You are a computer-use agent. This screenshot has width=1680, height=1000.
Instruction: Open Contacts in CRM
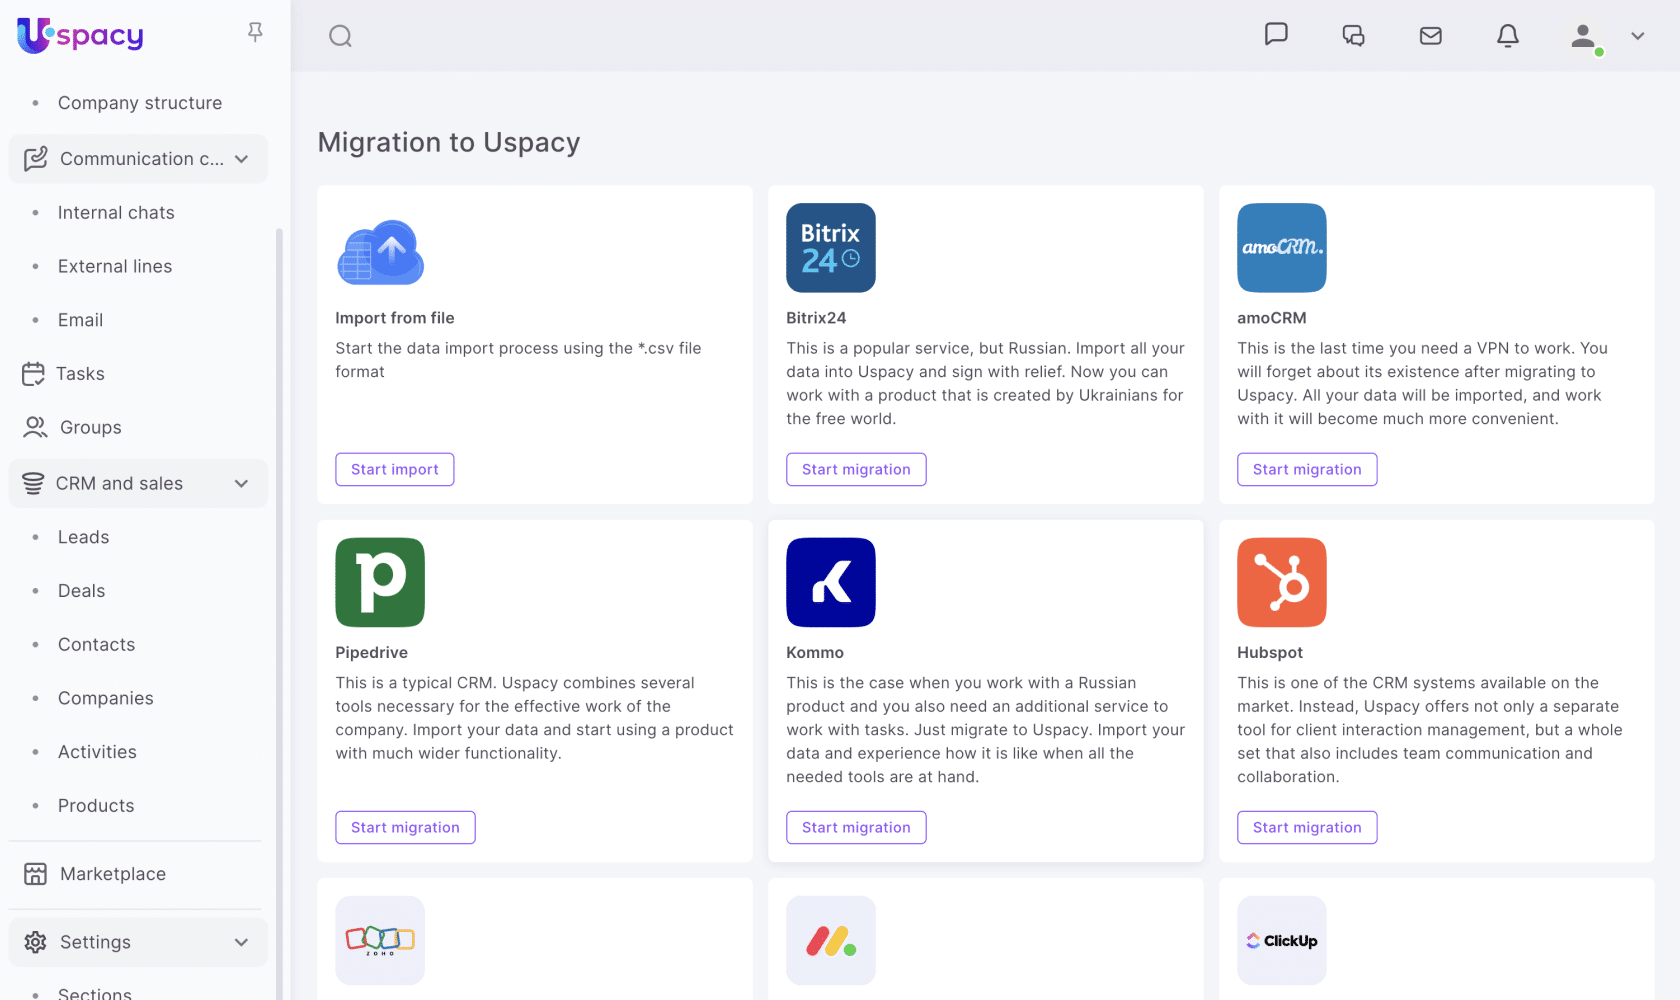click(x=96, y=645)
